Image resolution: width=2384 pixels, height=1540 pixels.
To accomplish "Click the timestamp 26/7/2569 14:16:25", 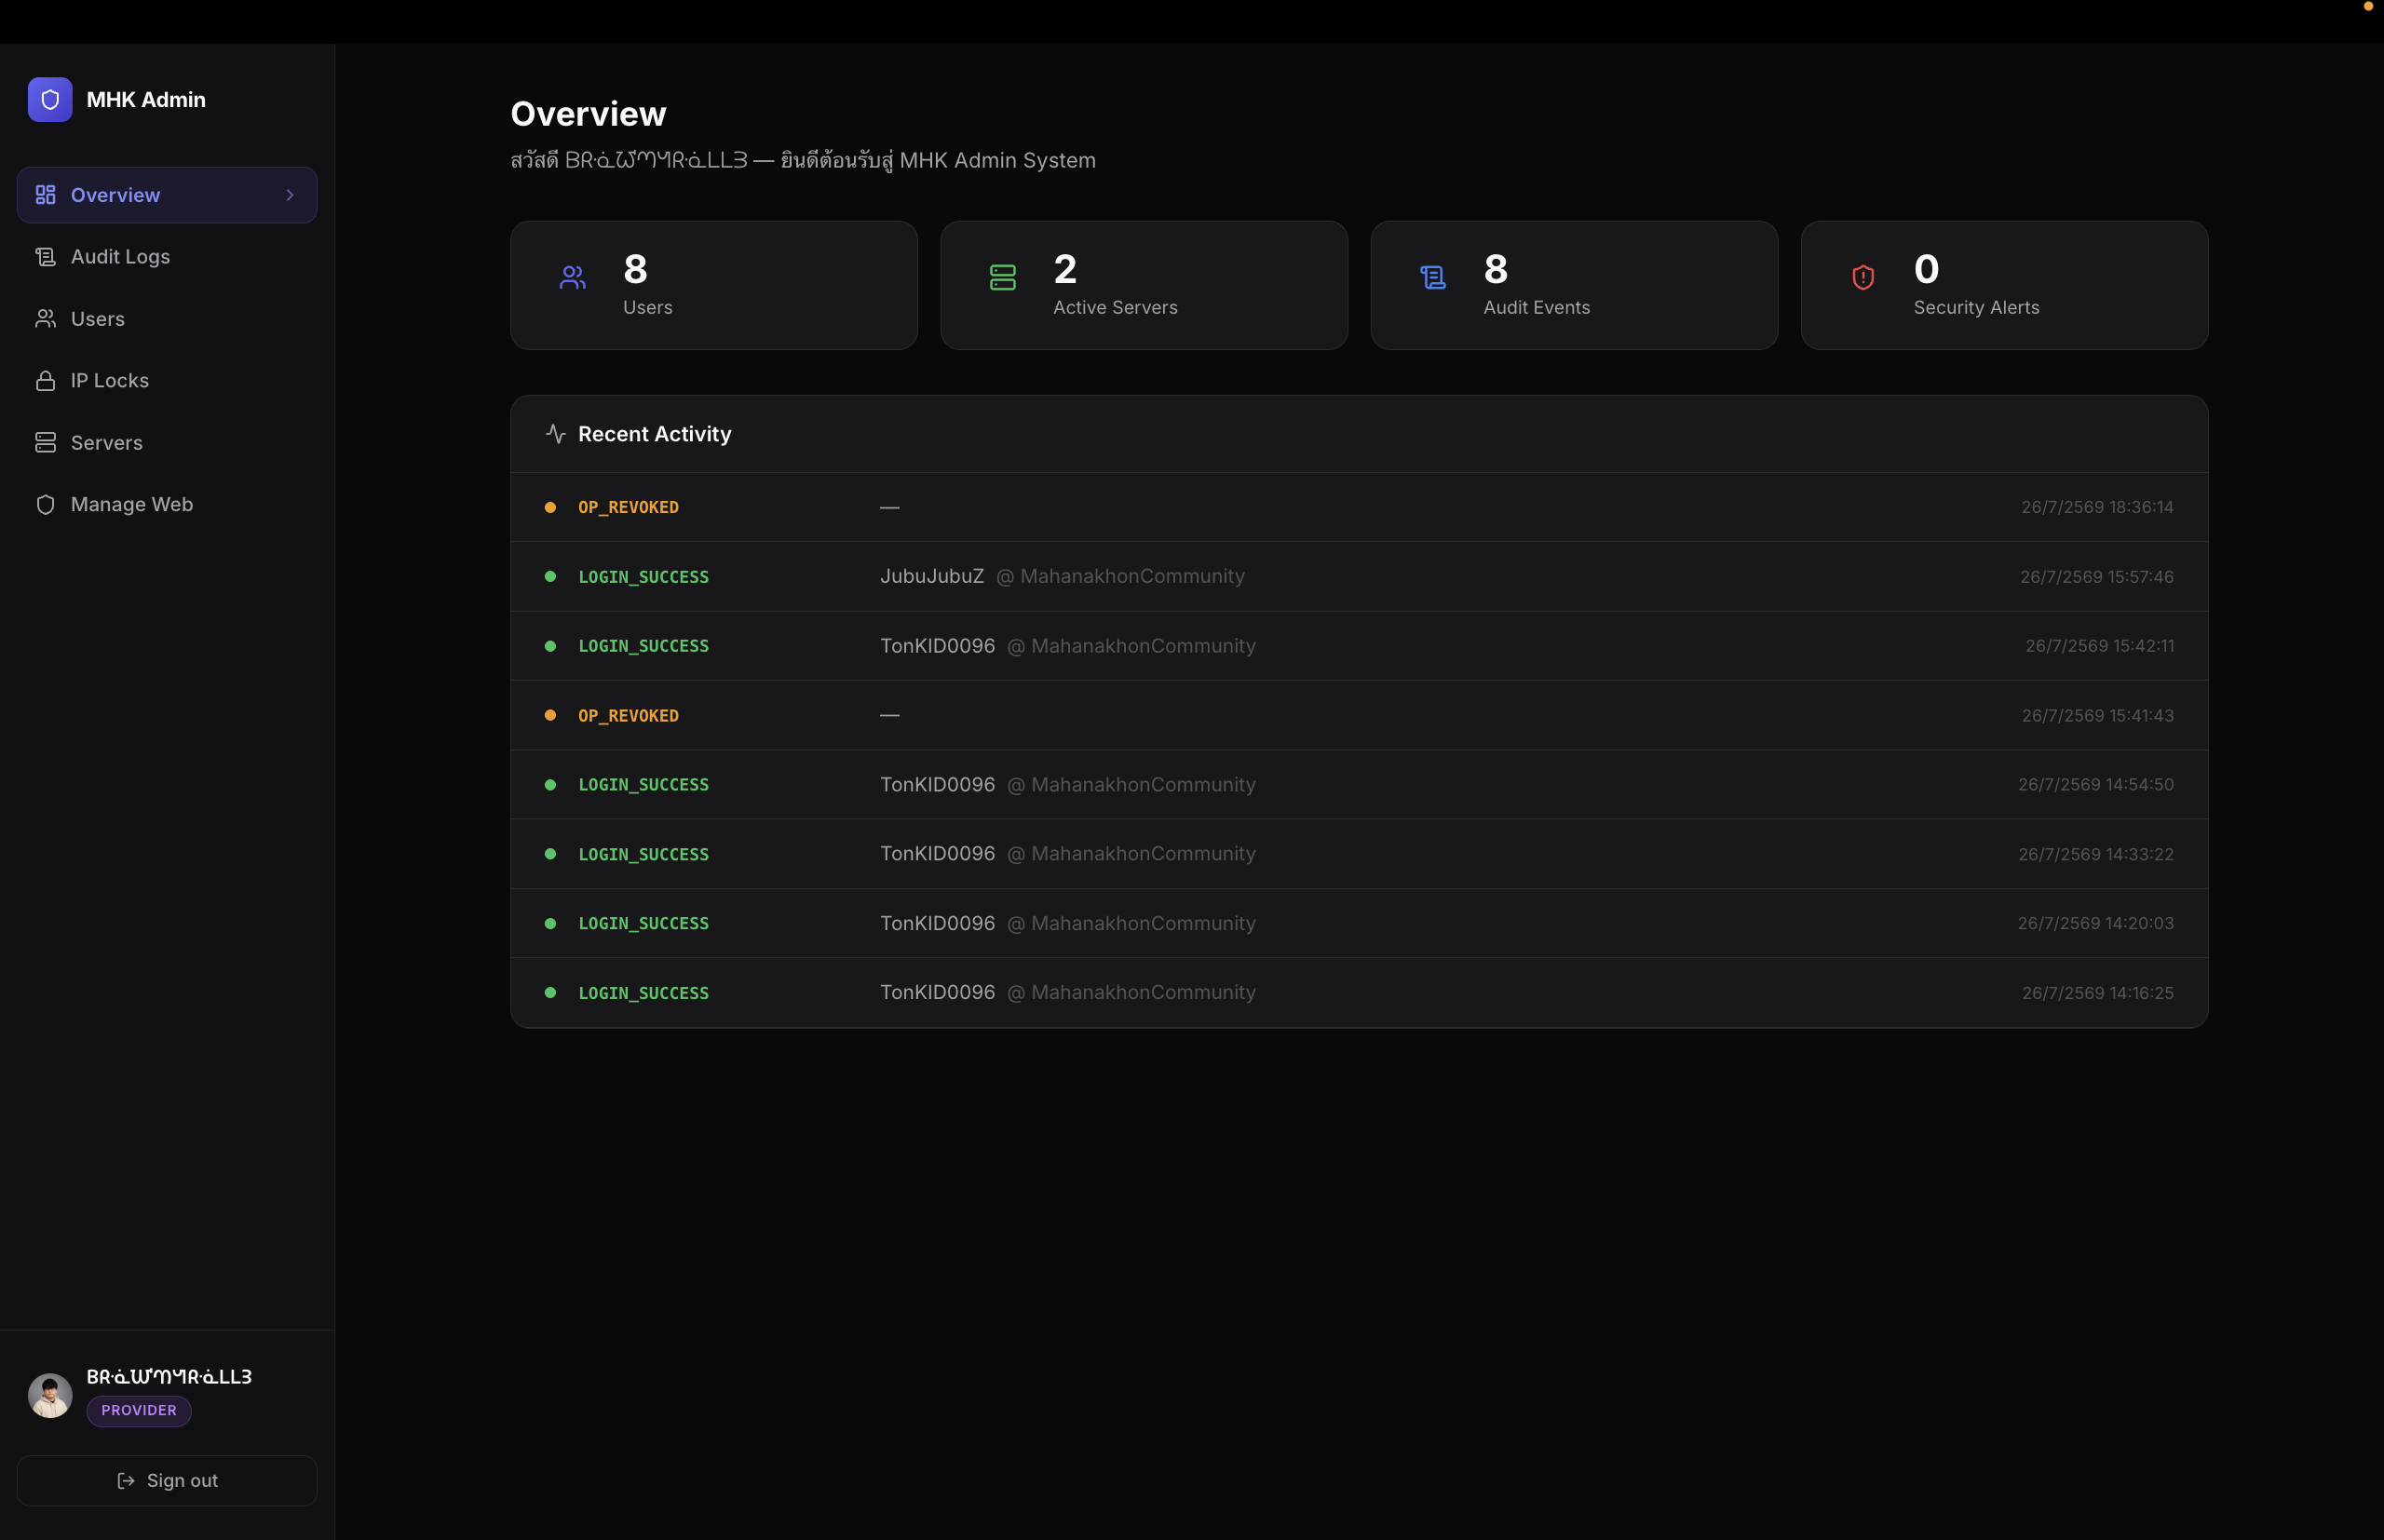I will (x=2097, y=993).
